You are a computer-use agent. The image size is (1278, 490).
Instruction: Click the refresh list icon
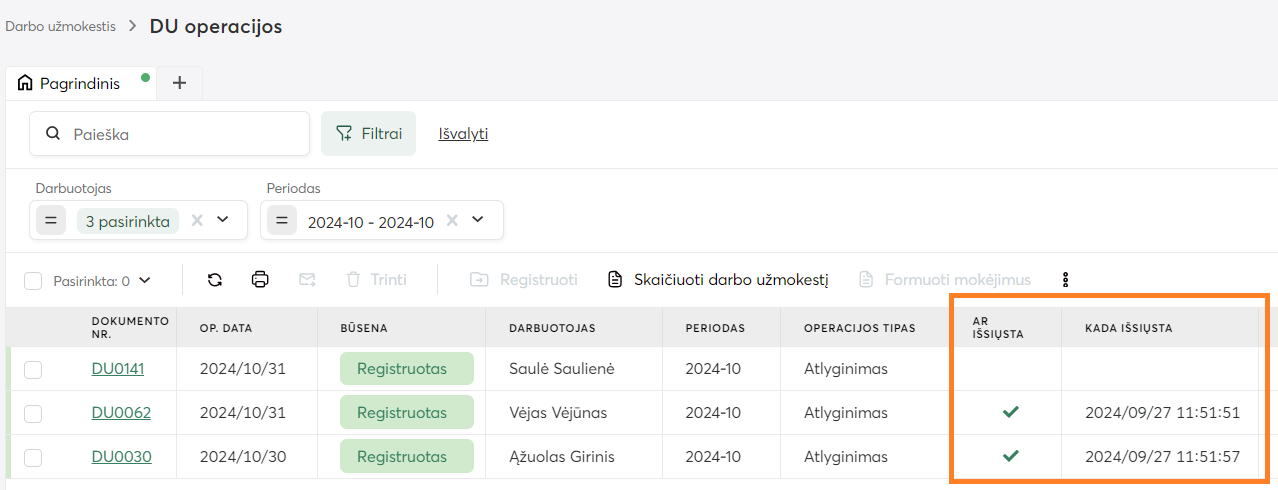coord(215,280)
